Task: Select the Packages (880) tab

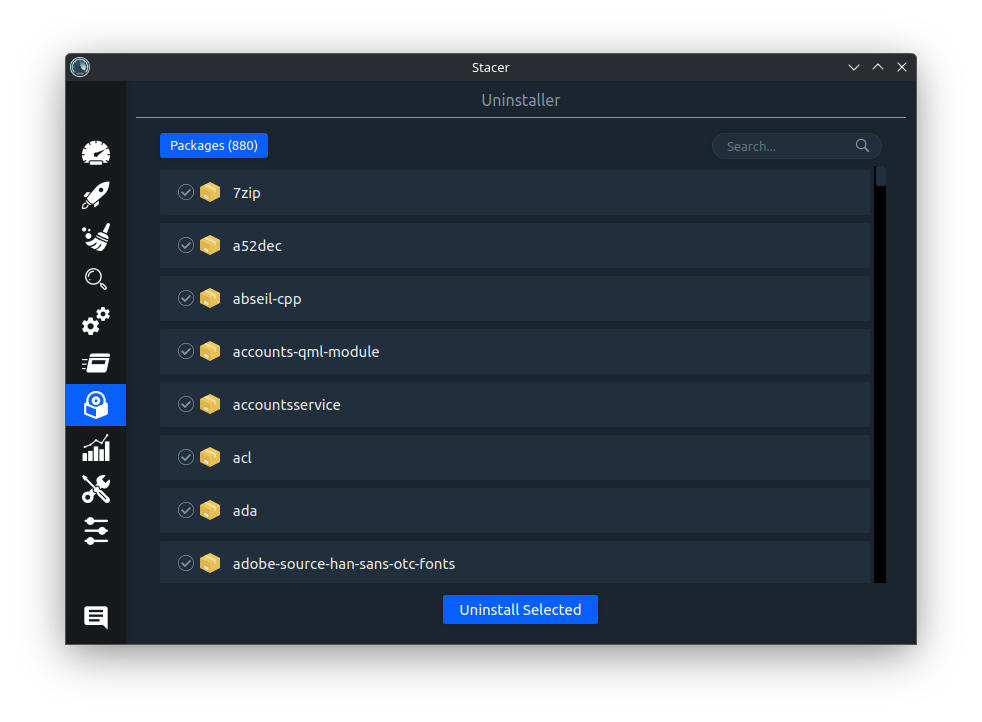Action: [x=214, y=145]
